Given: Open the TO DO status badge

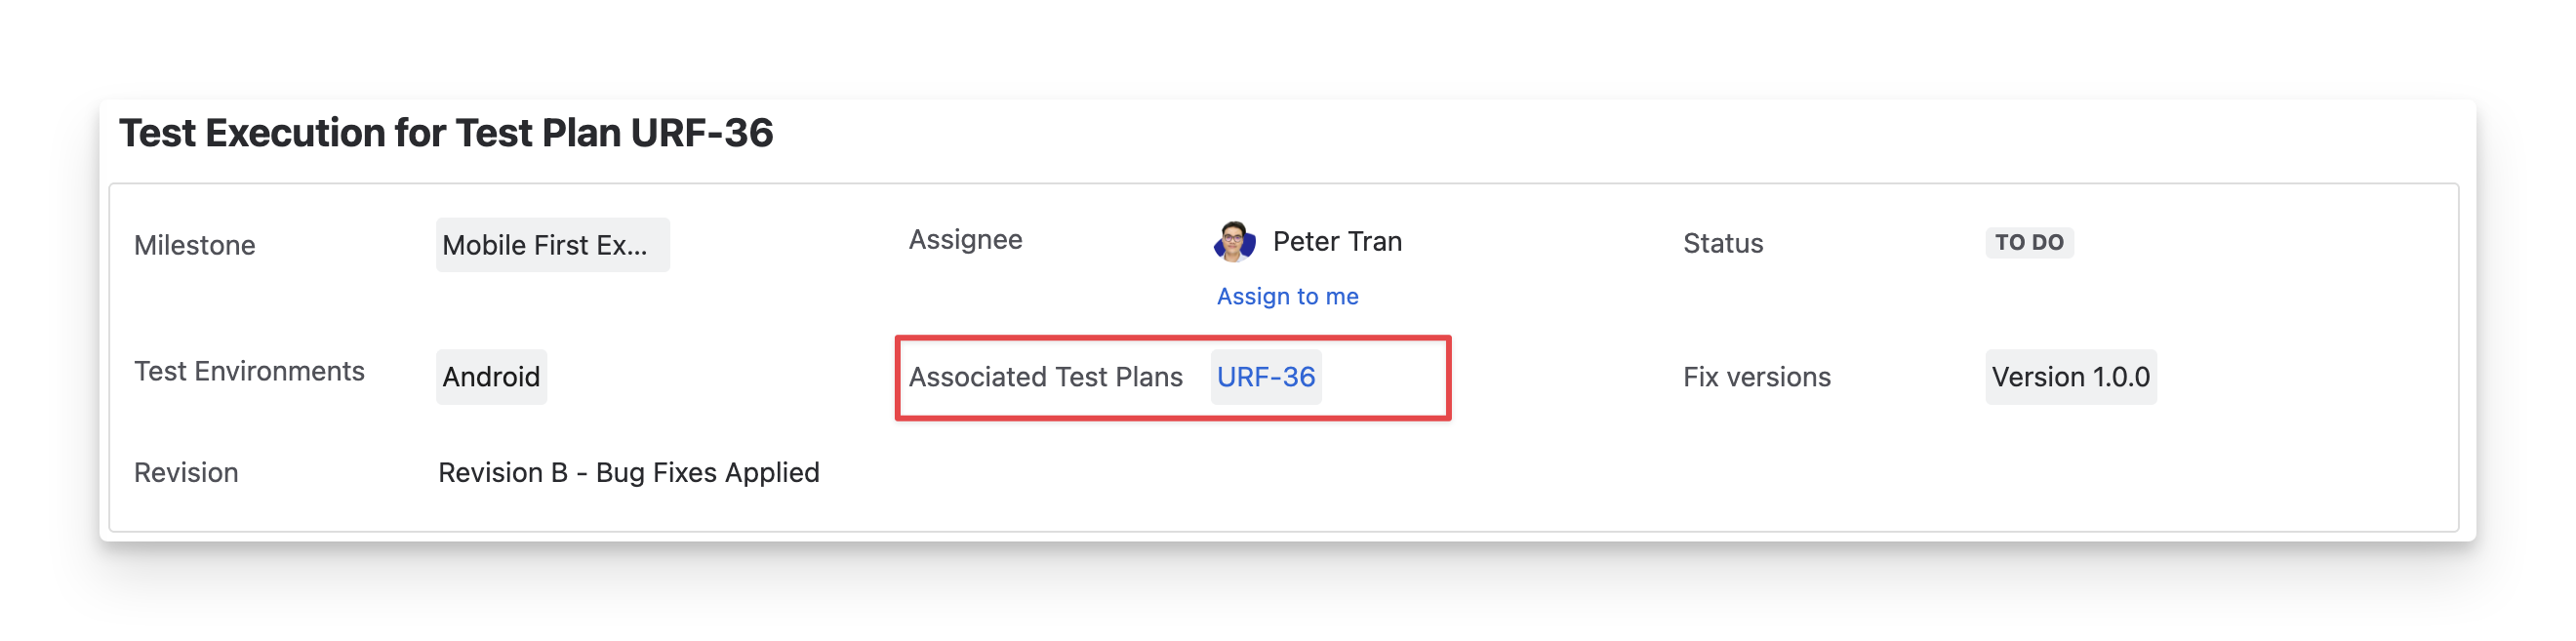Looking at the screenshot, I should click(2028, 243).
